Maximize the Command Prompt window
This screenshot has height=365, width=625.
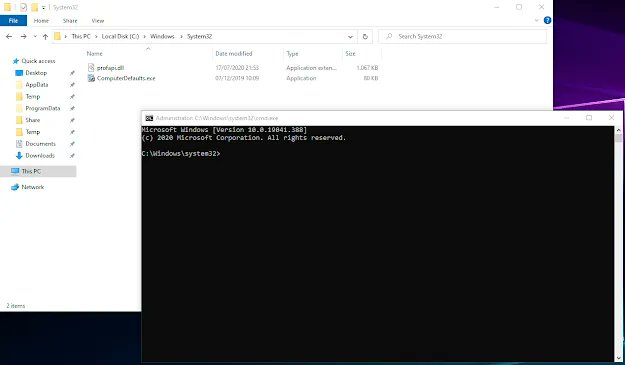point(589,118)
